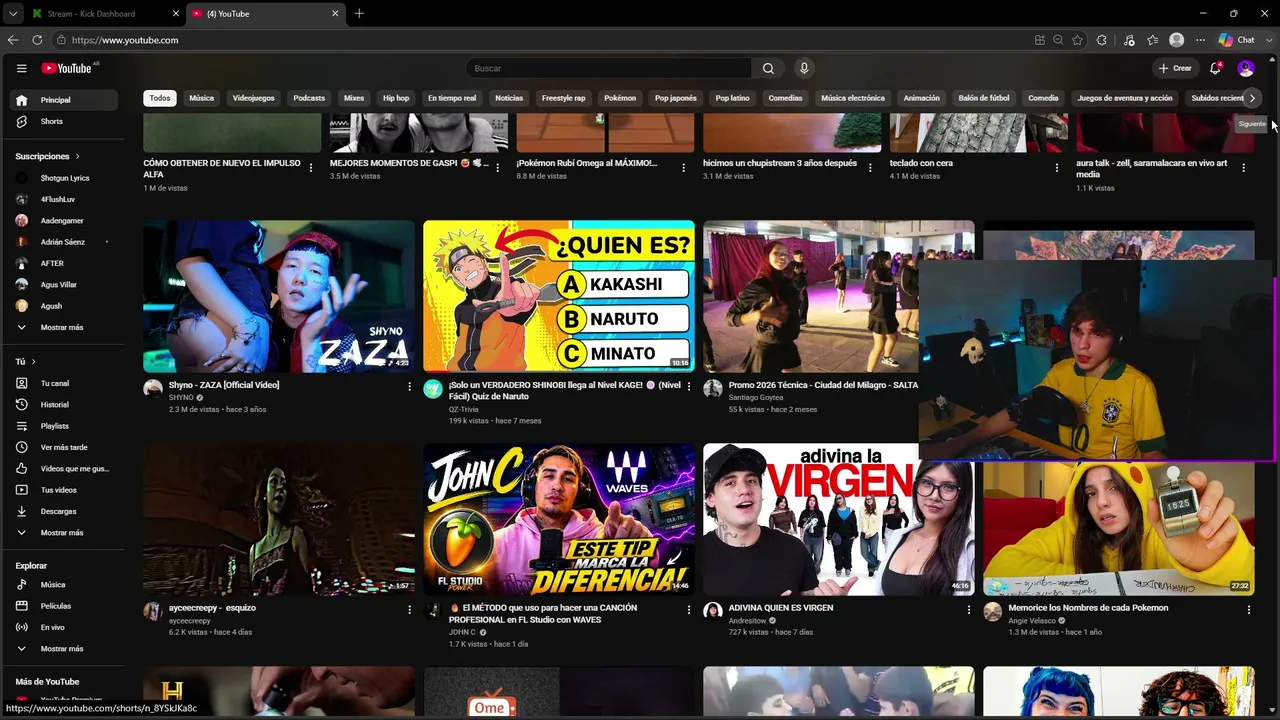
Task: Open Historial in the sidebar
Action: click(64, 405)
